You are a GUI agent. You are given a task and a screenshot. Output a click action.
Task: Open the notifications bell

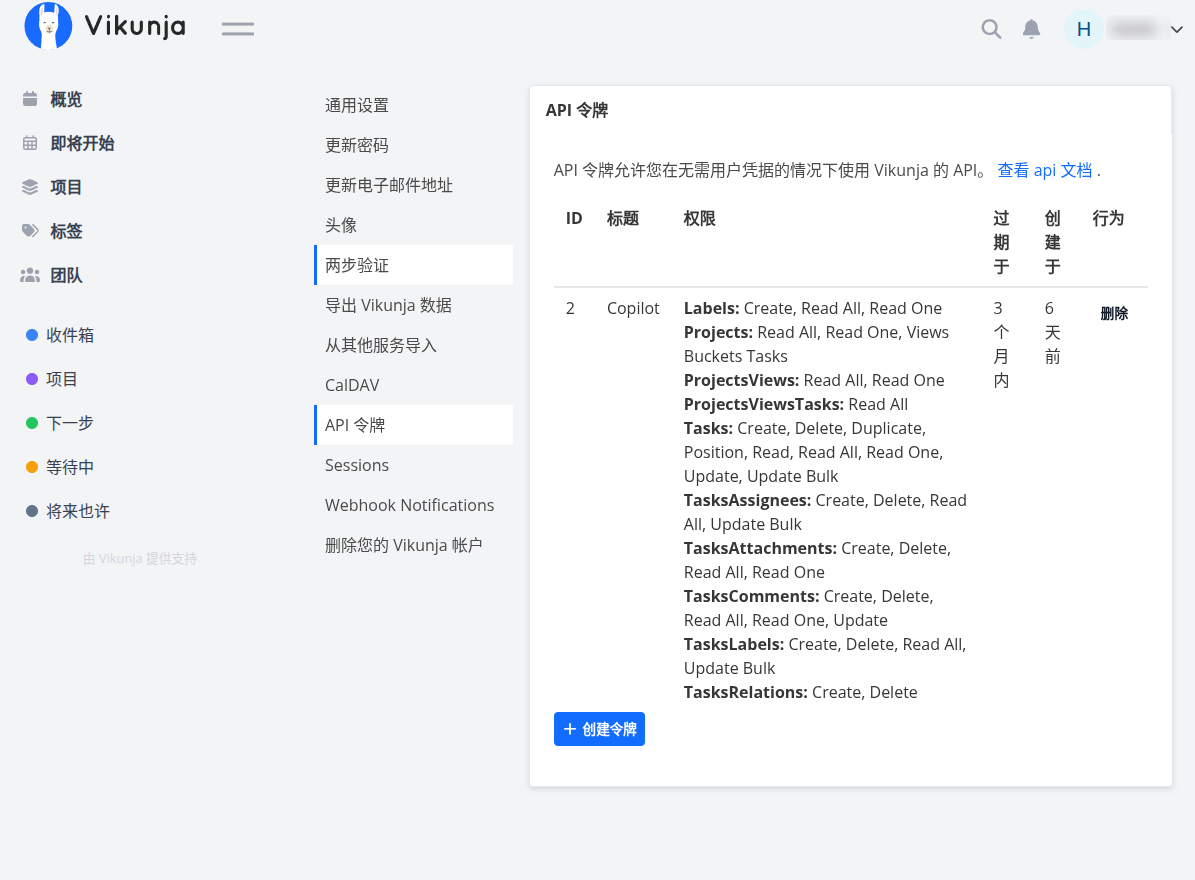(1031, 29)
